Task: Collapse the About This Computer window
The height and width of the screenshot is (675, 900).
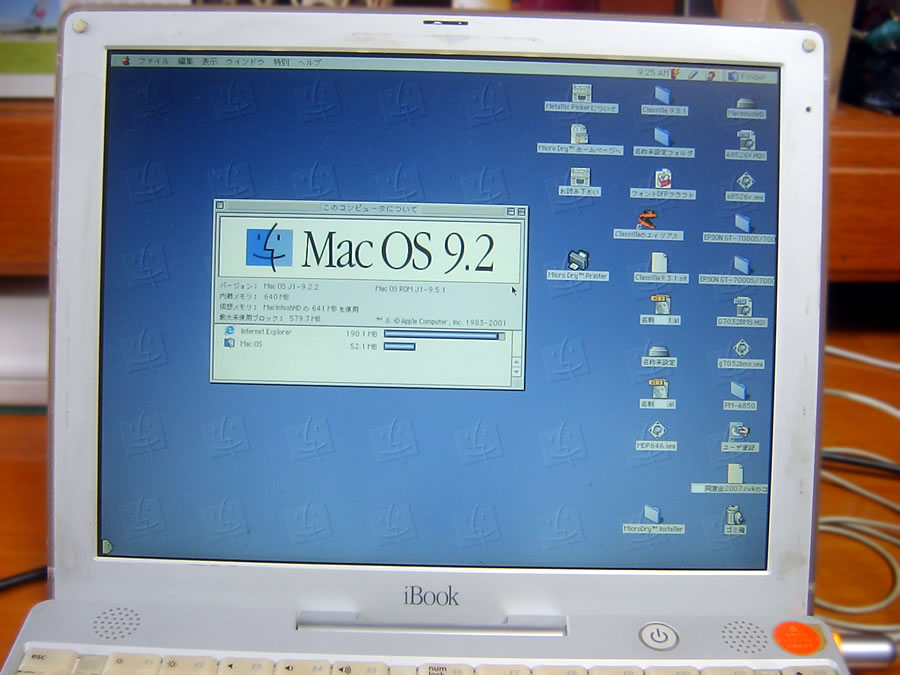Action: coord(521,212)
